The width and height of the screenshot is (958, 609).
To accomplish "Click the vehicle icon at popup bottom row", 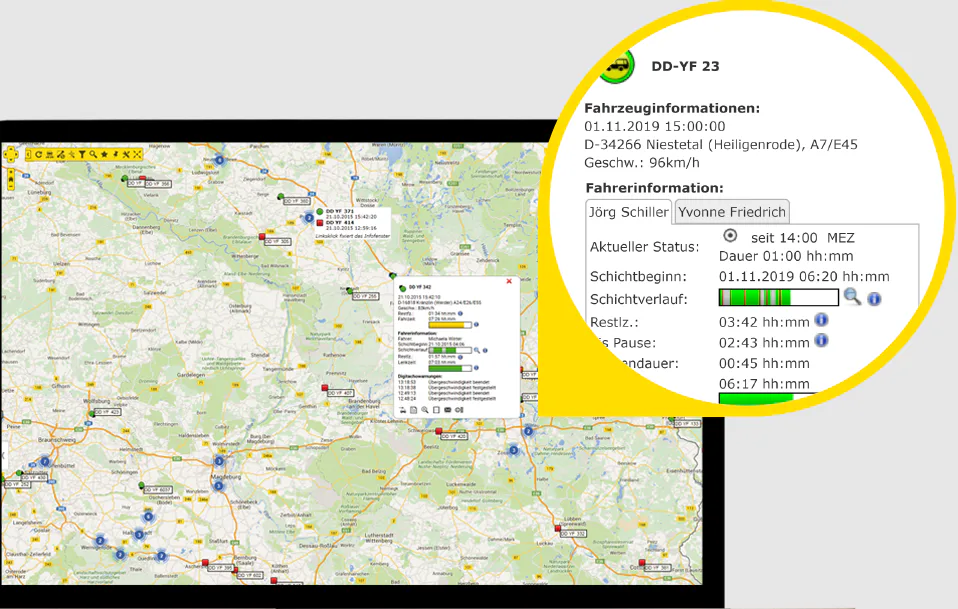I will point(403,410).
